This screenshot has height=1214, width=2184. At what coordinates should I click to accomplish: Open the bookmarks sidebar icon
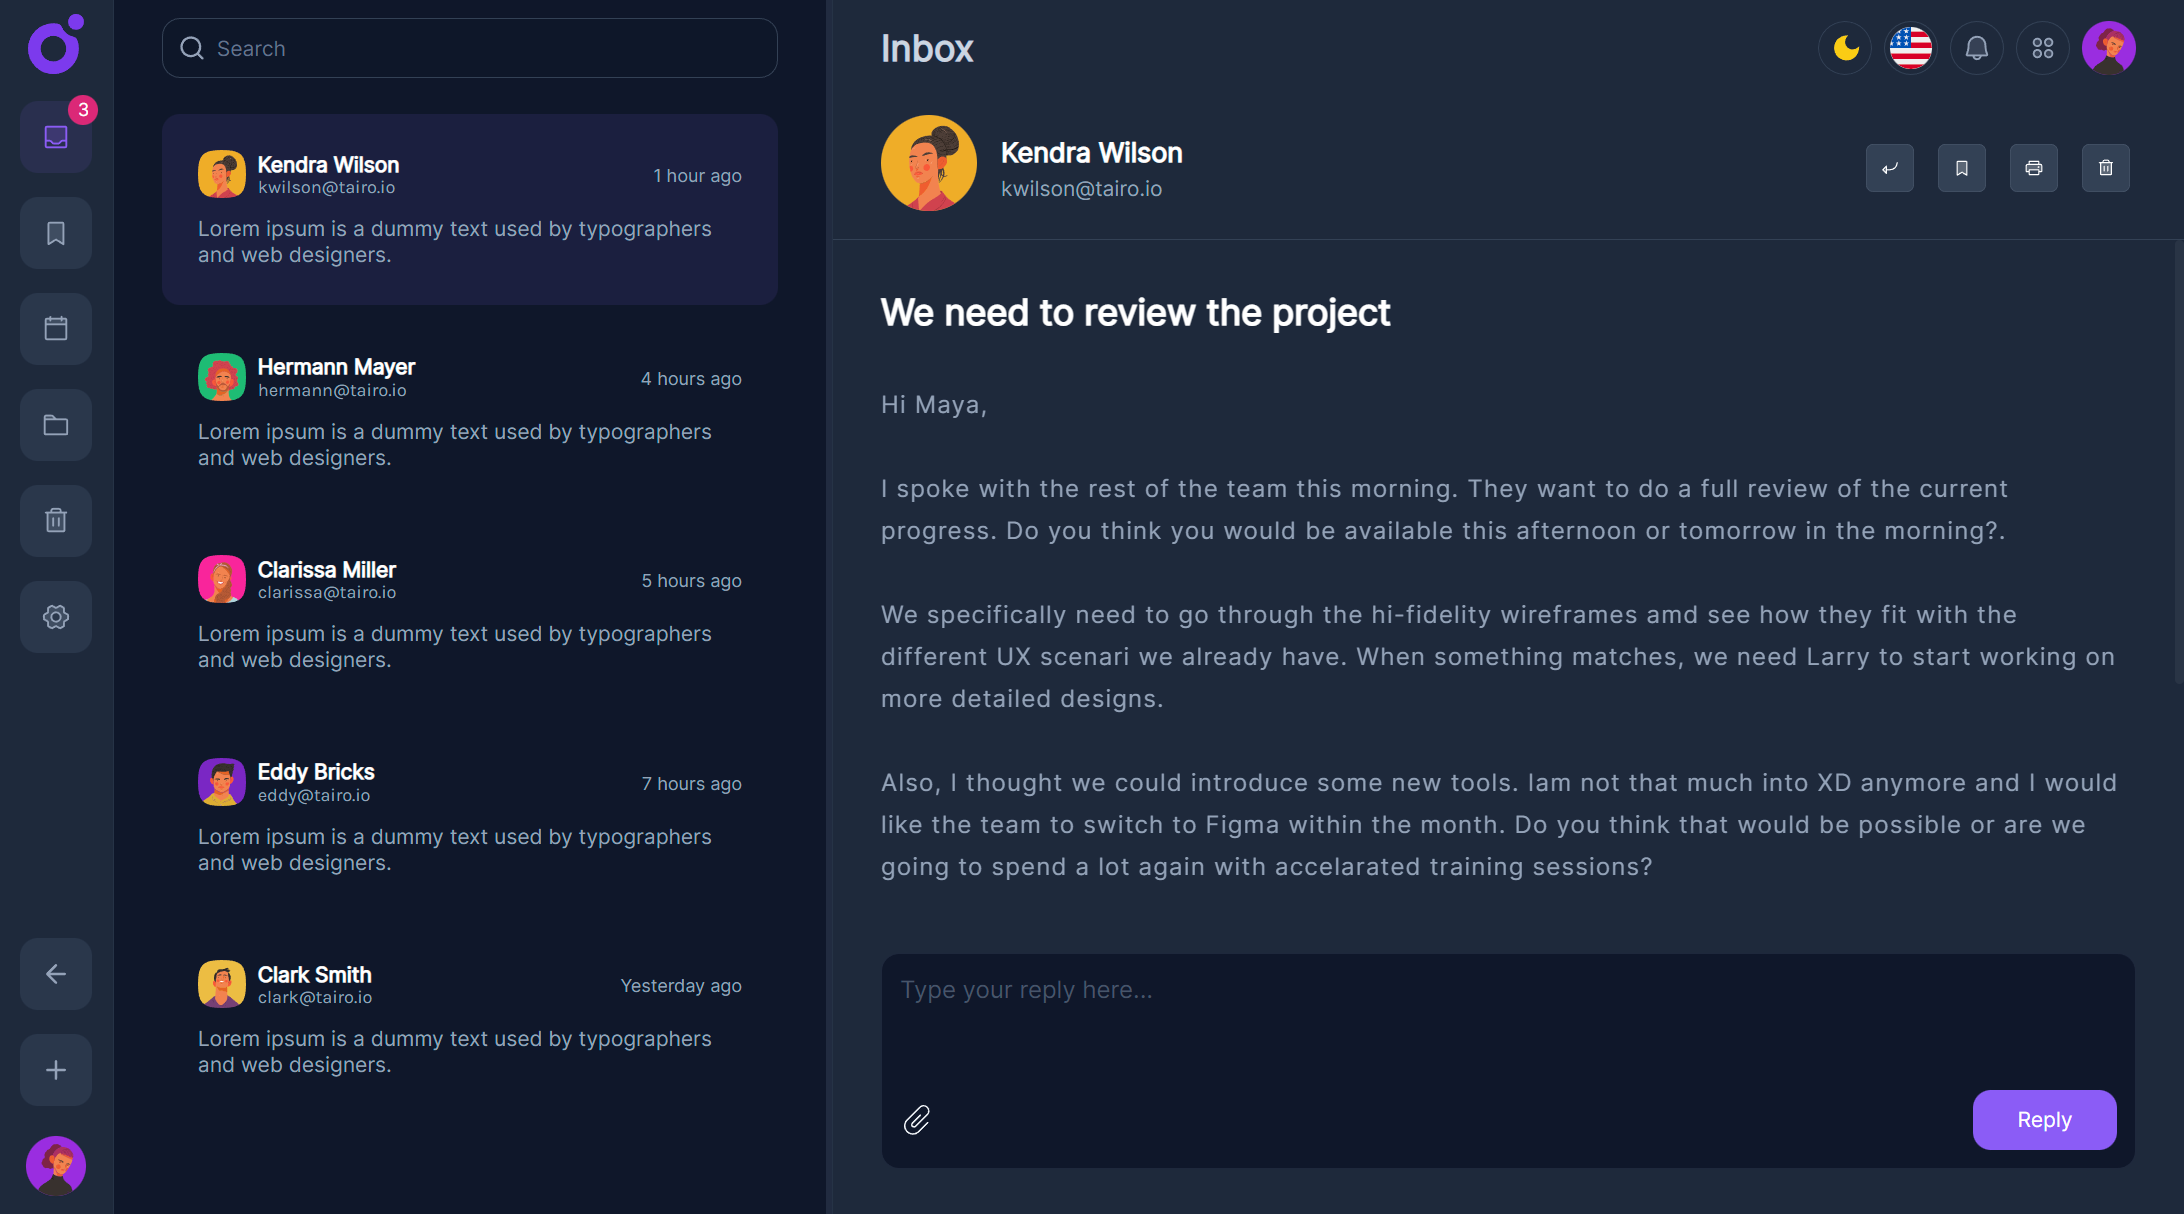coord(56,233)
